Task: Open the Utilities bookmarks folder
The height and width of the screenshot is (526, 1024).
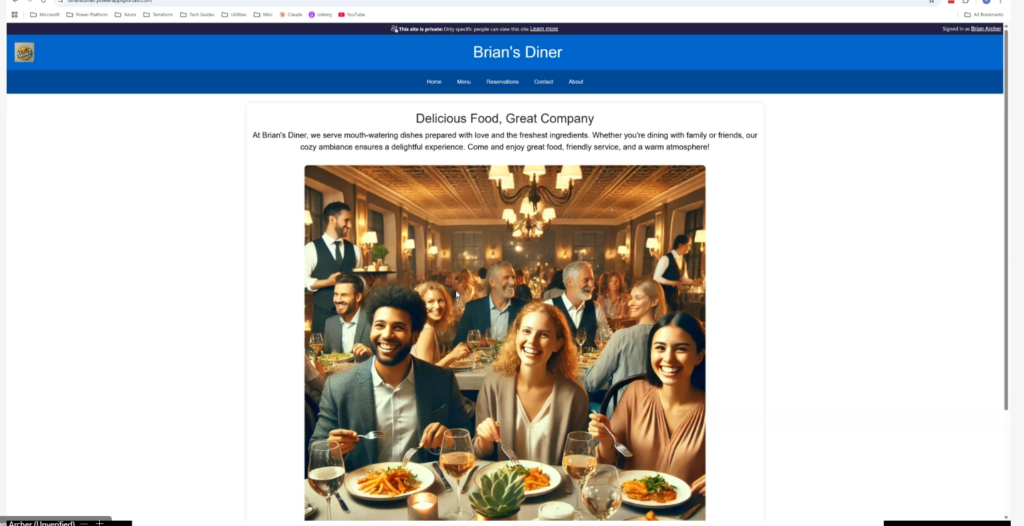Action: click(x=234, y=14)
